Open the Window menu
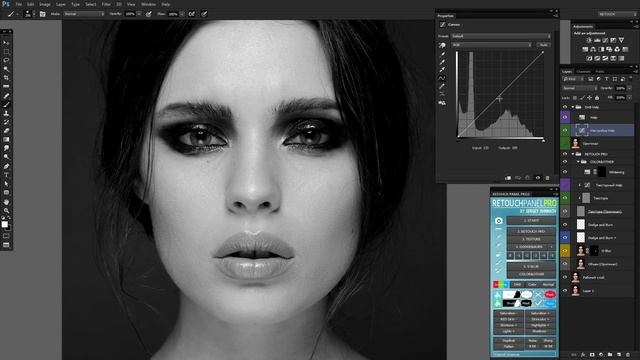640x360 pixels. pos(148,4)
